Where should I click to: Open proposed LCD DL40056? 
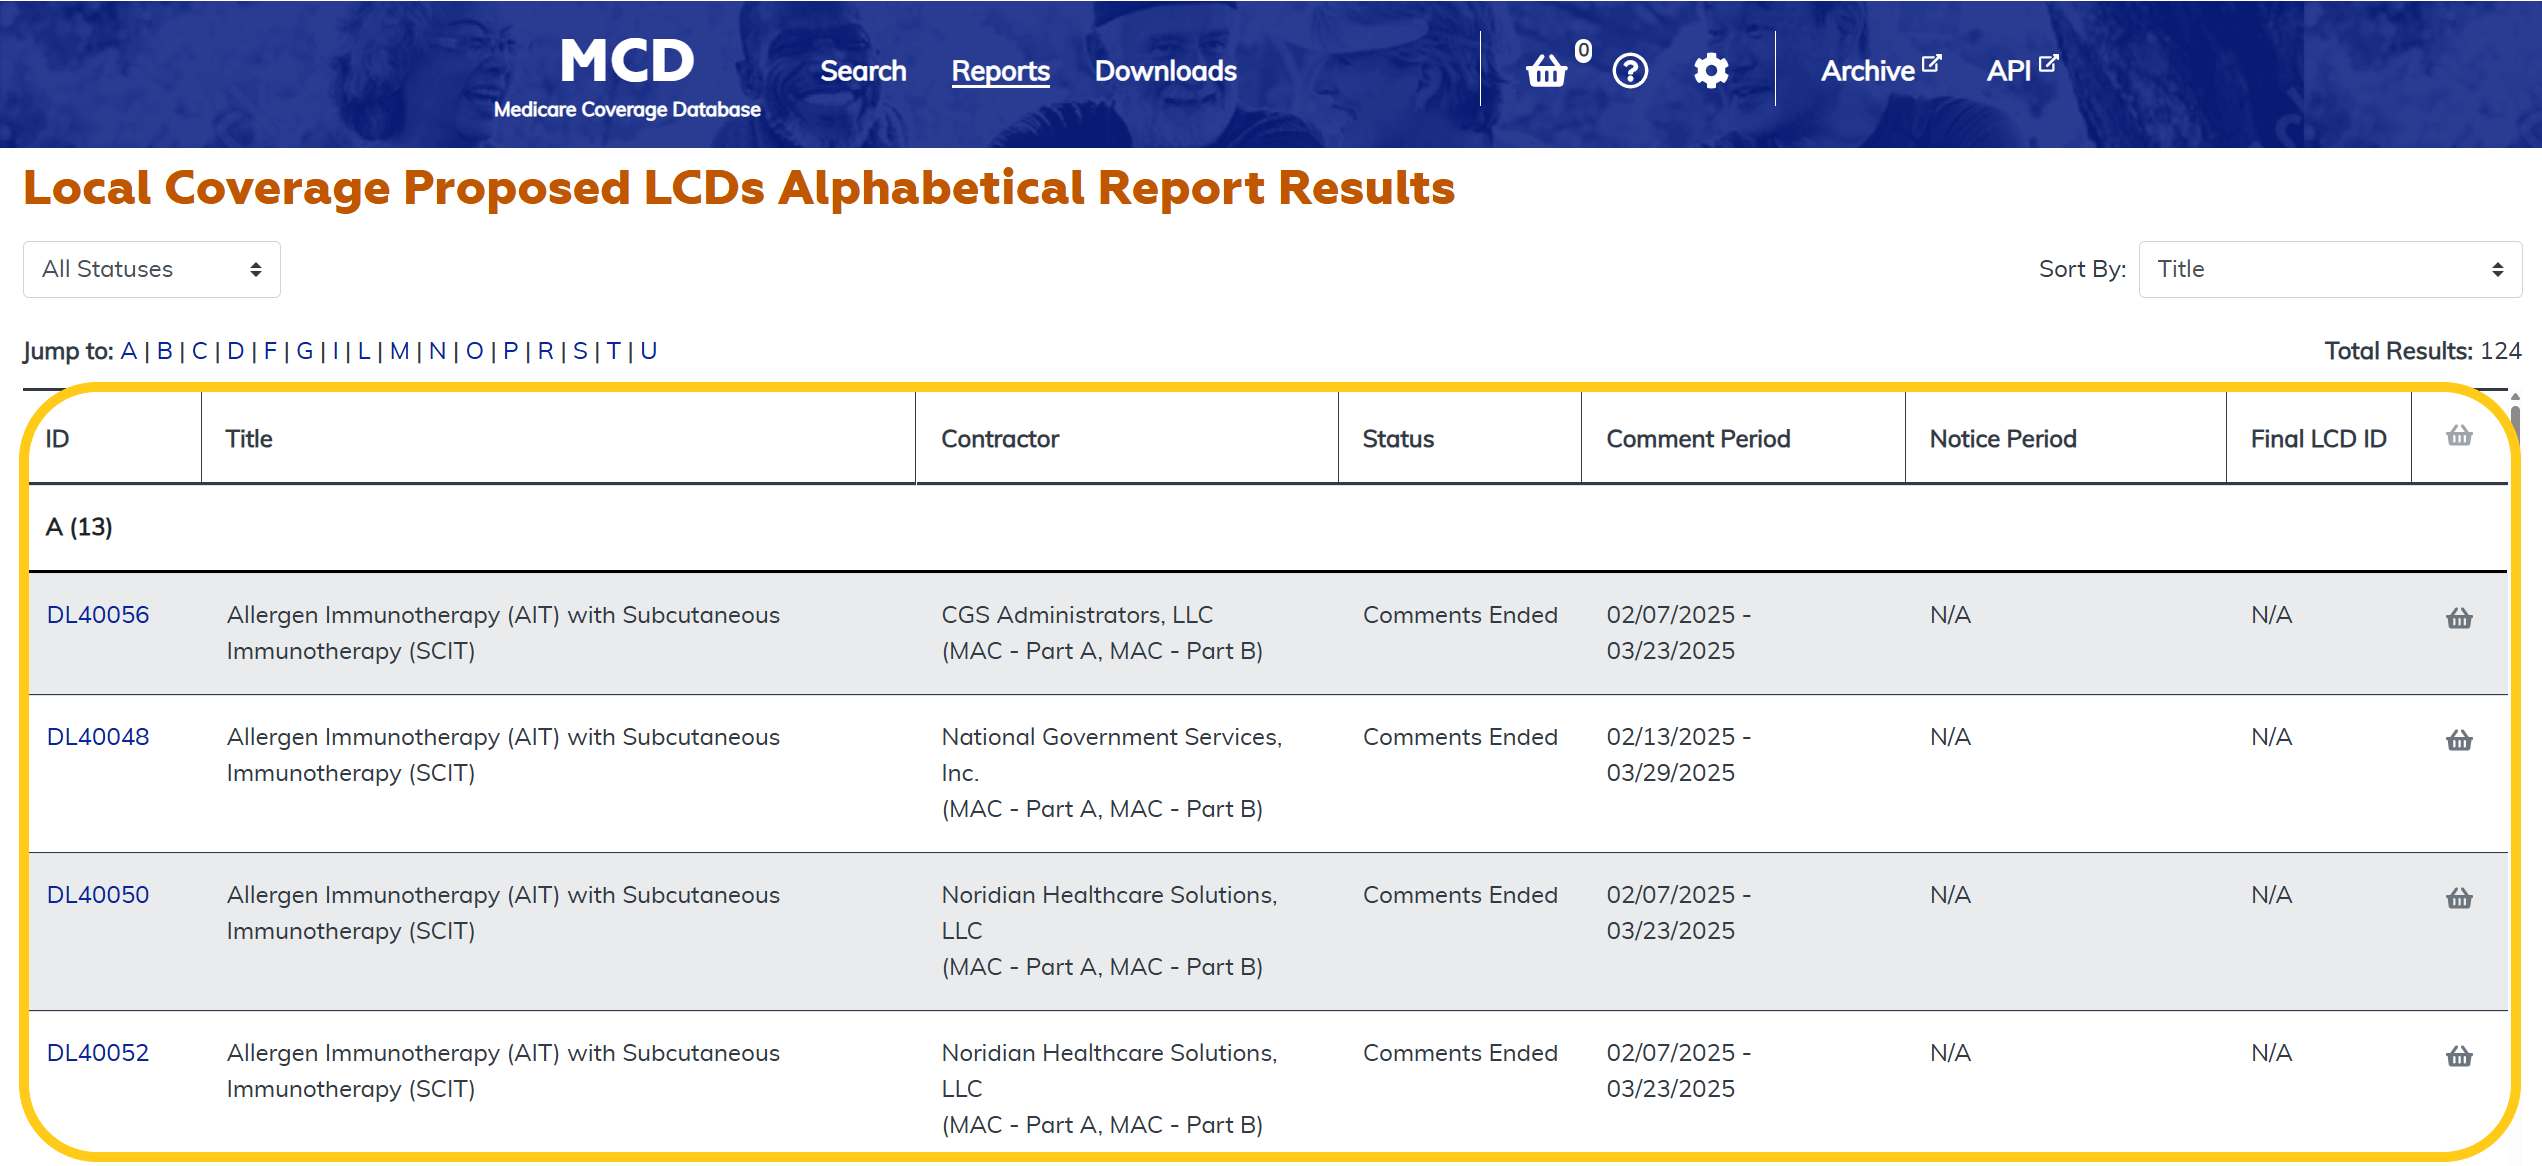(x=98, y=615)
